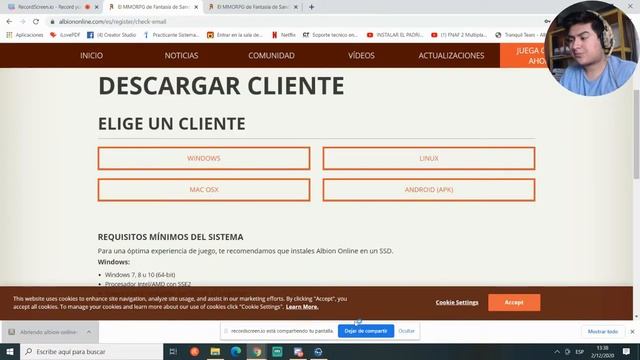This screenshot has height=360, width=640.
Task: Click Dejar de compartir button
Action: point(366,331)
